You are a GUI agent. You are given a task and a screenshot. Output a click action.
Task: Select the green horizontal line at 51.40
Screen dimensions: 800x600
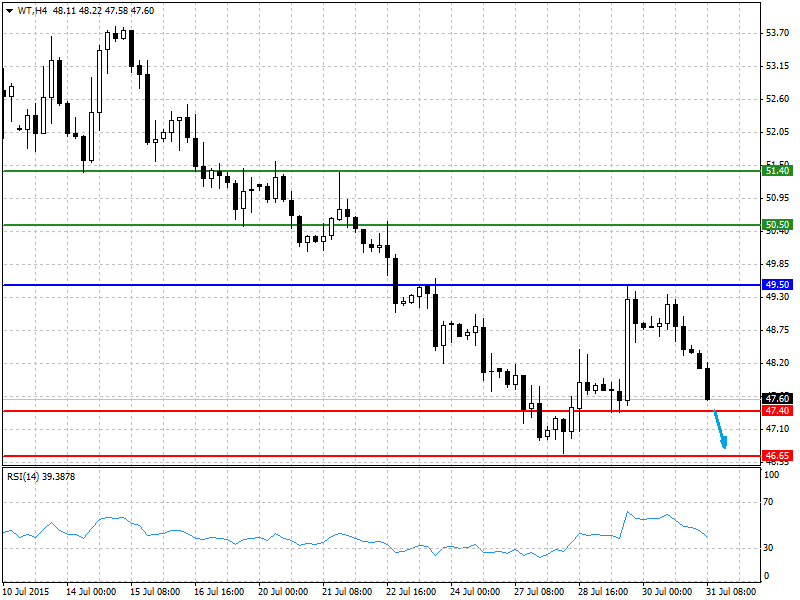point(382,171)
